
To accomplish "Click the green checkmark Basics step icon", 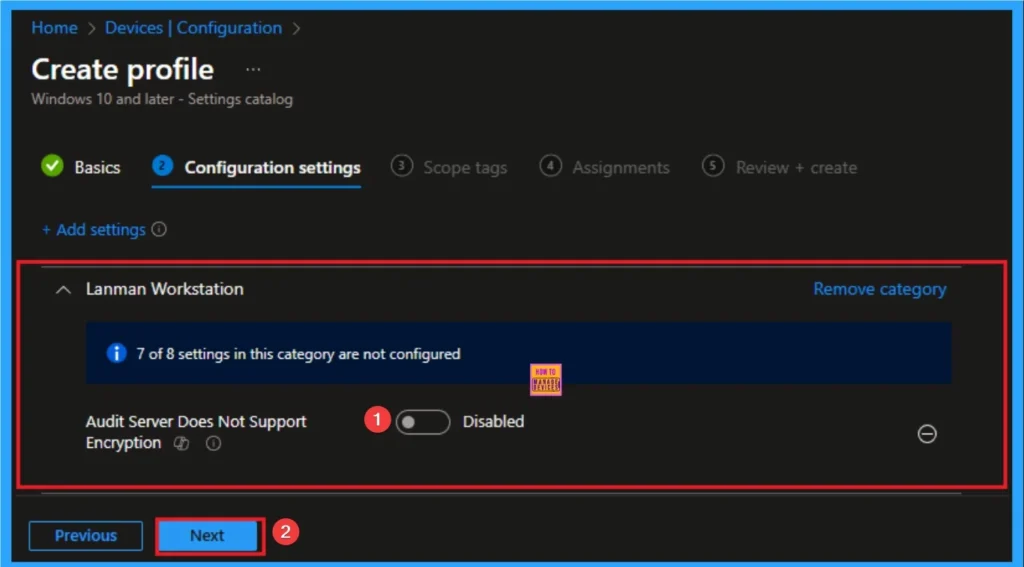I will click(52, 167).
